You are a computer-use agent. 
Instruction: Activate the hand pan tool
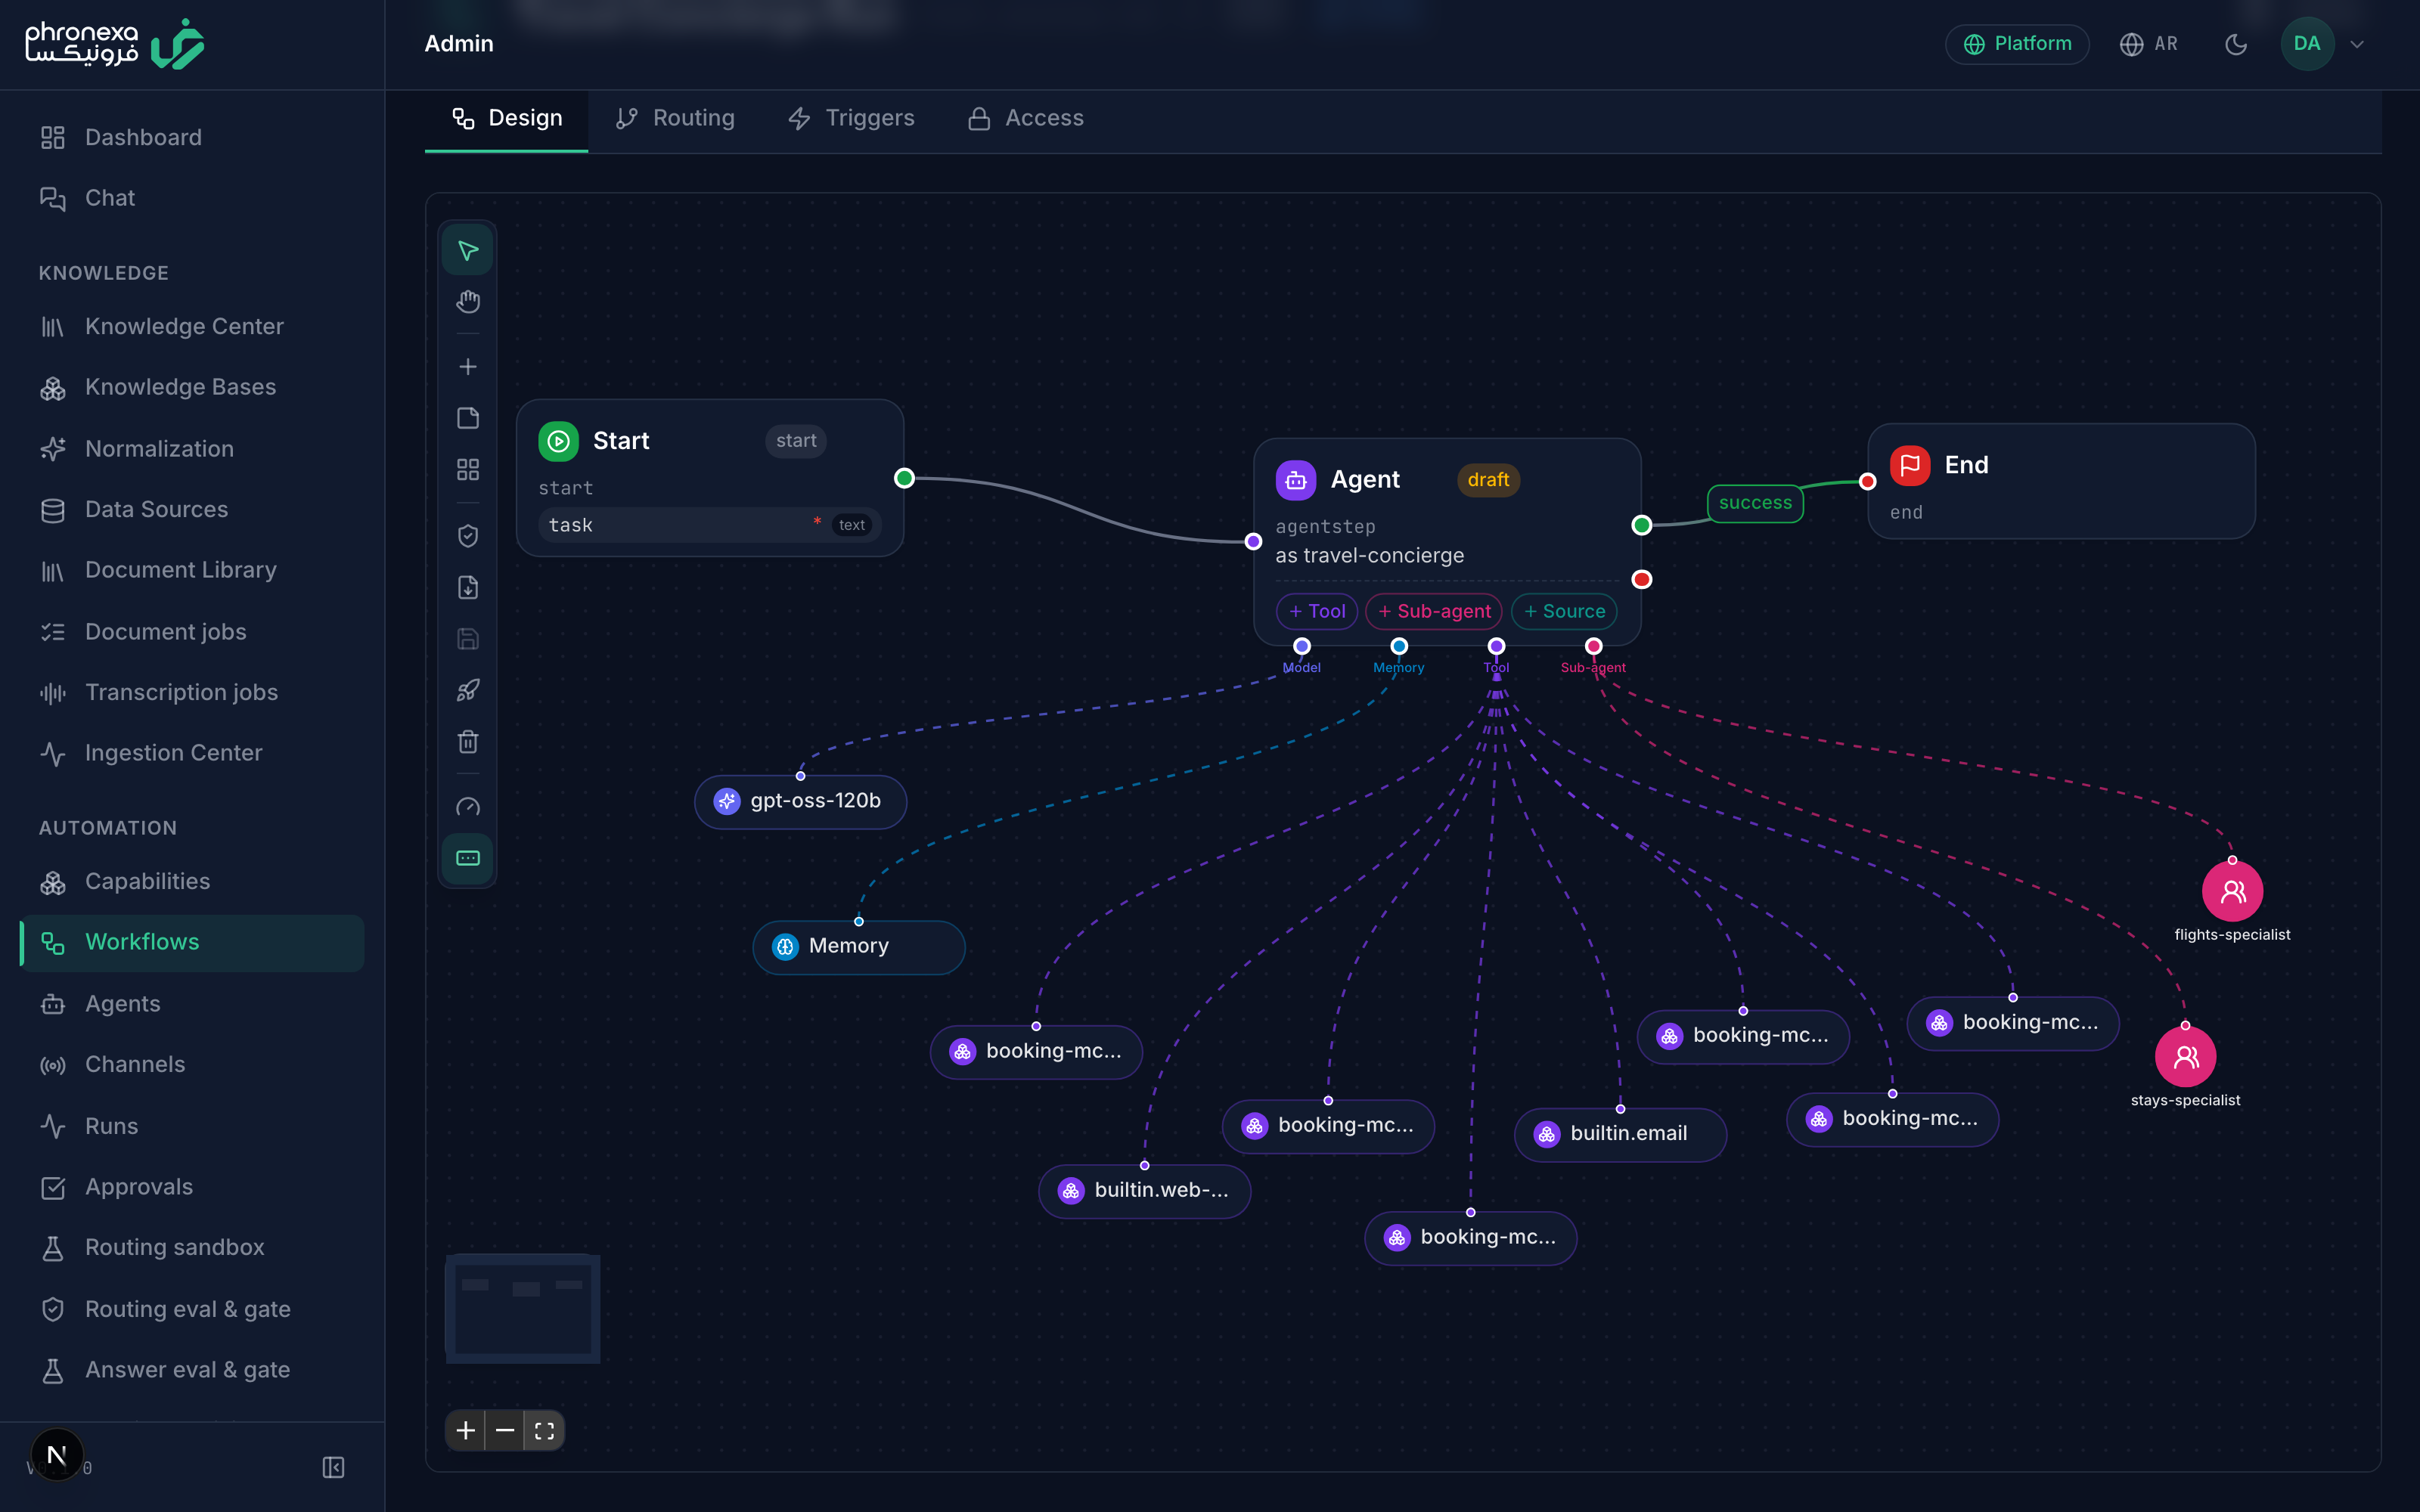coord(467,301)
